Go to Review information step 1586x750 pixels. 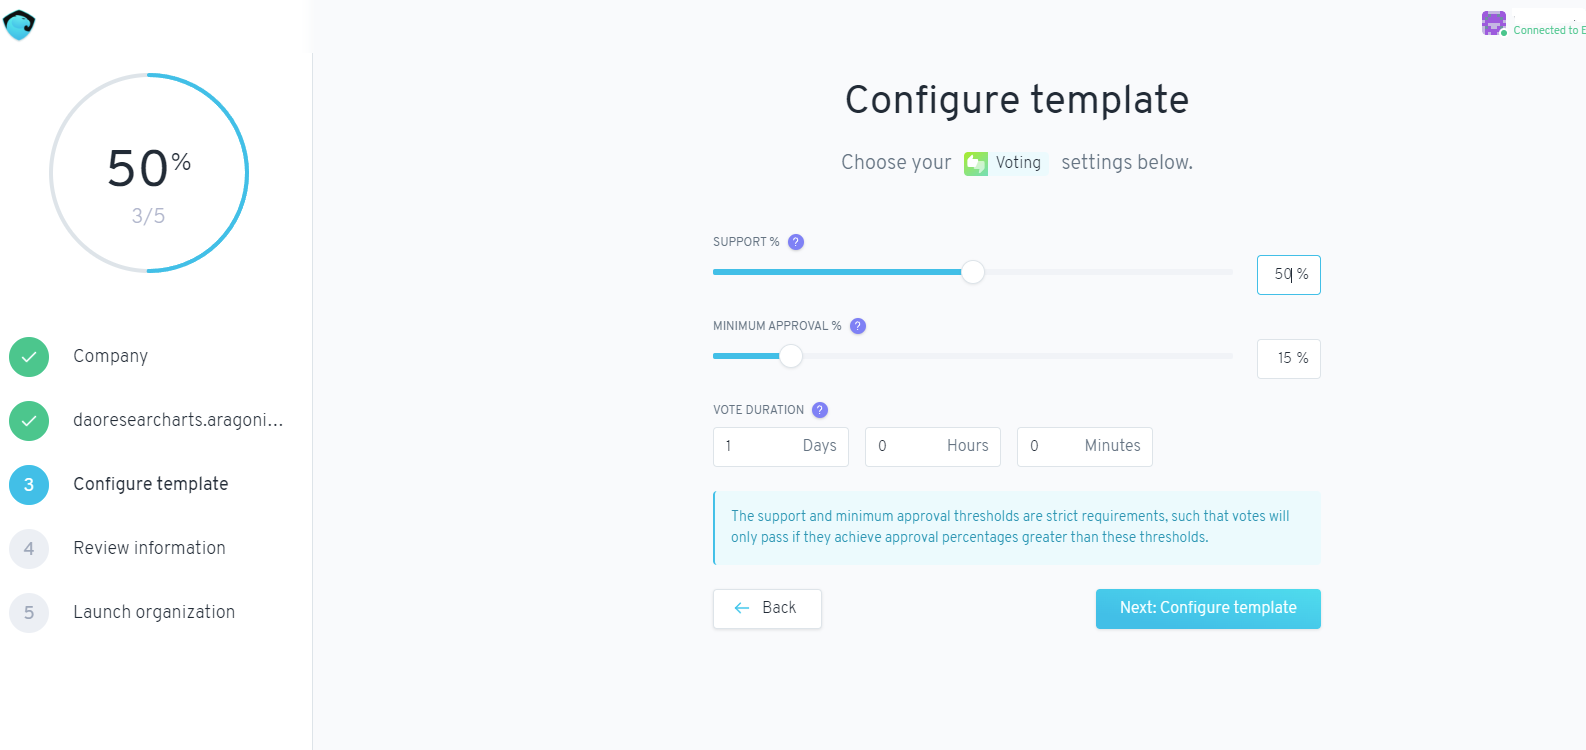[149, 548]
